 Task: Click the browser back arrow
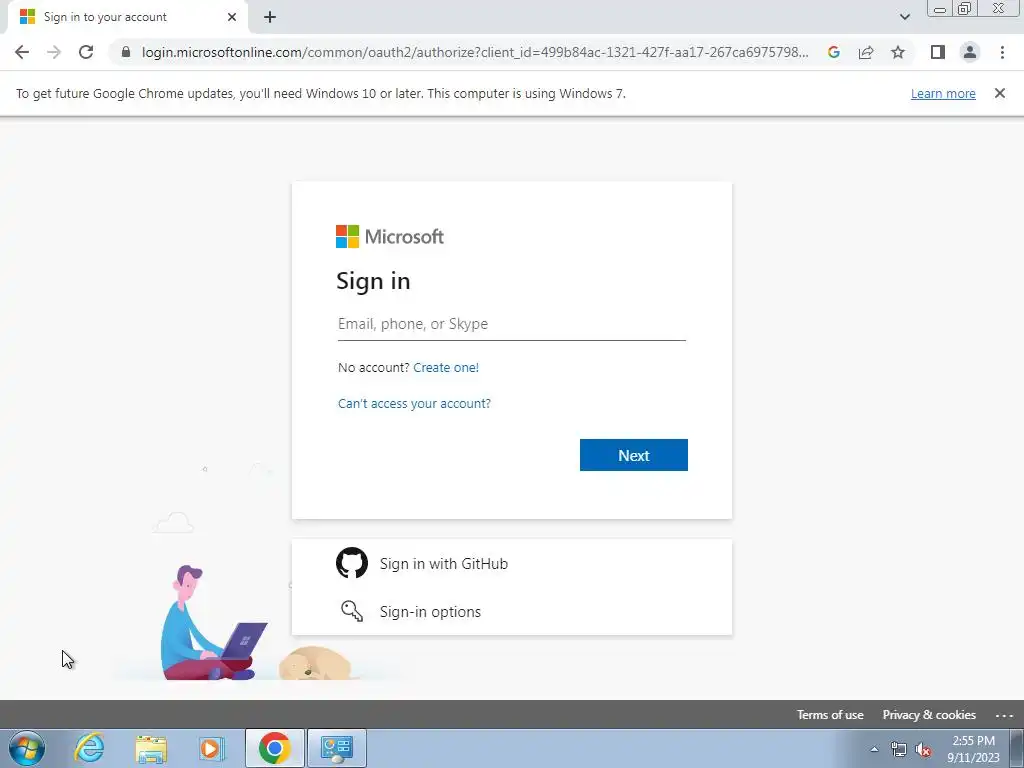(22, 52)
